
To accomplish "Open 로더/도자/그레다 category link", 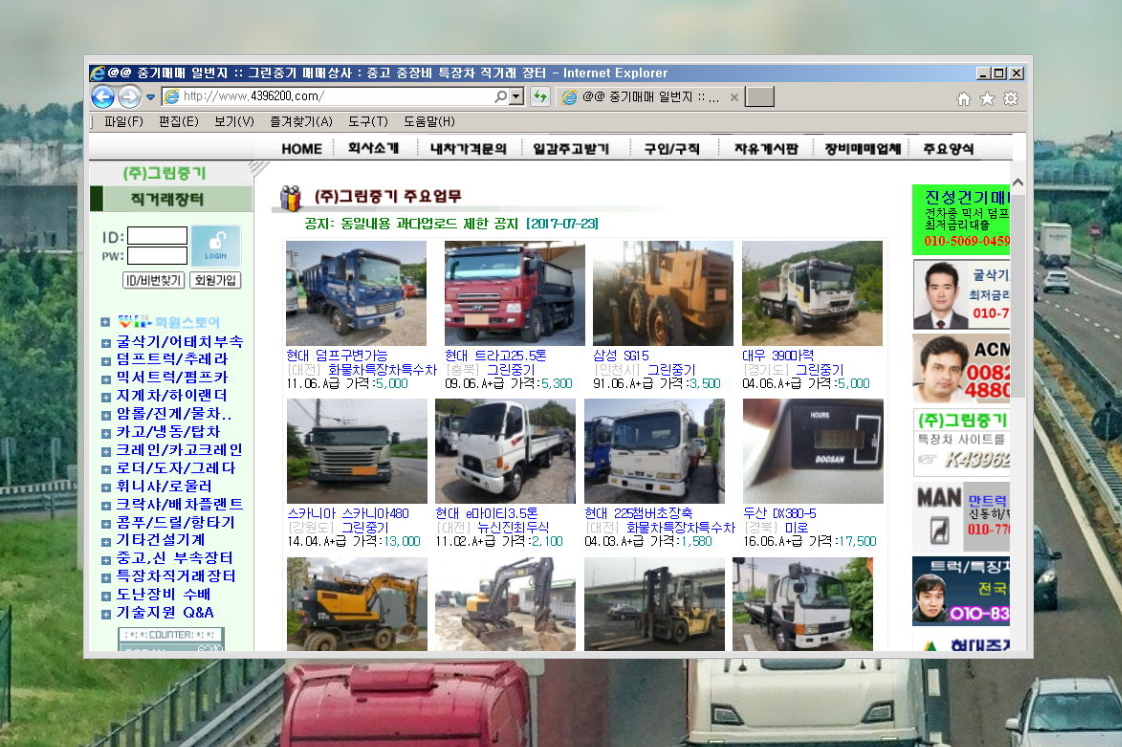I will point(175,468).
